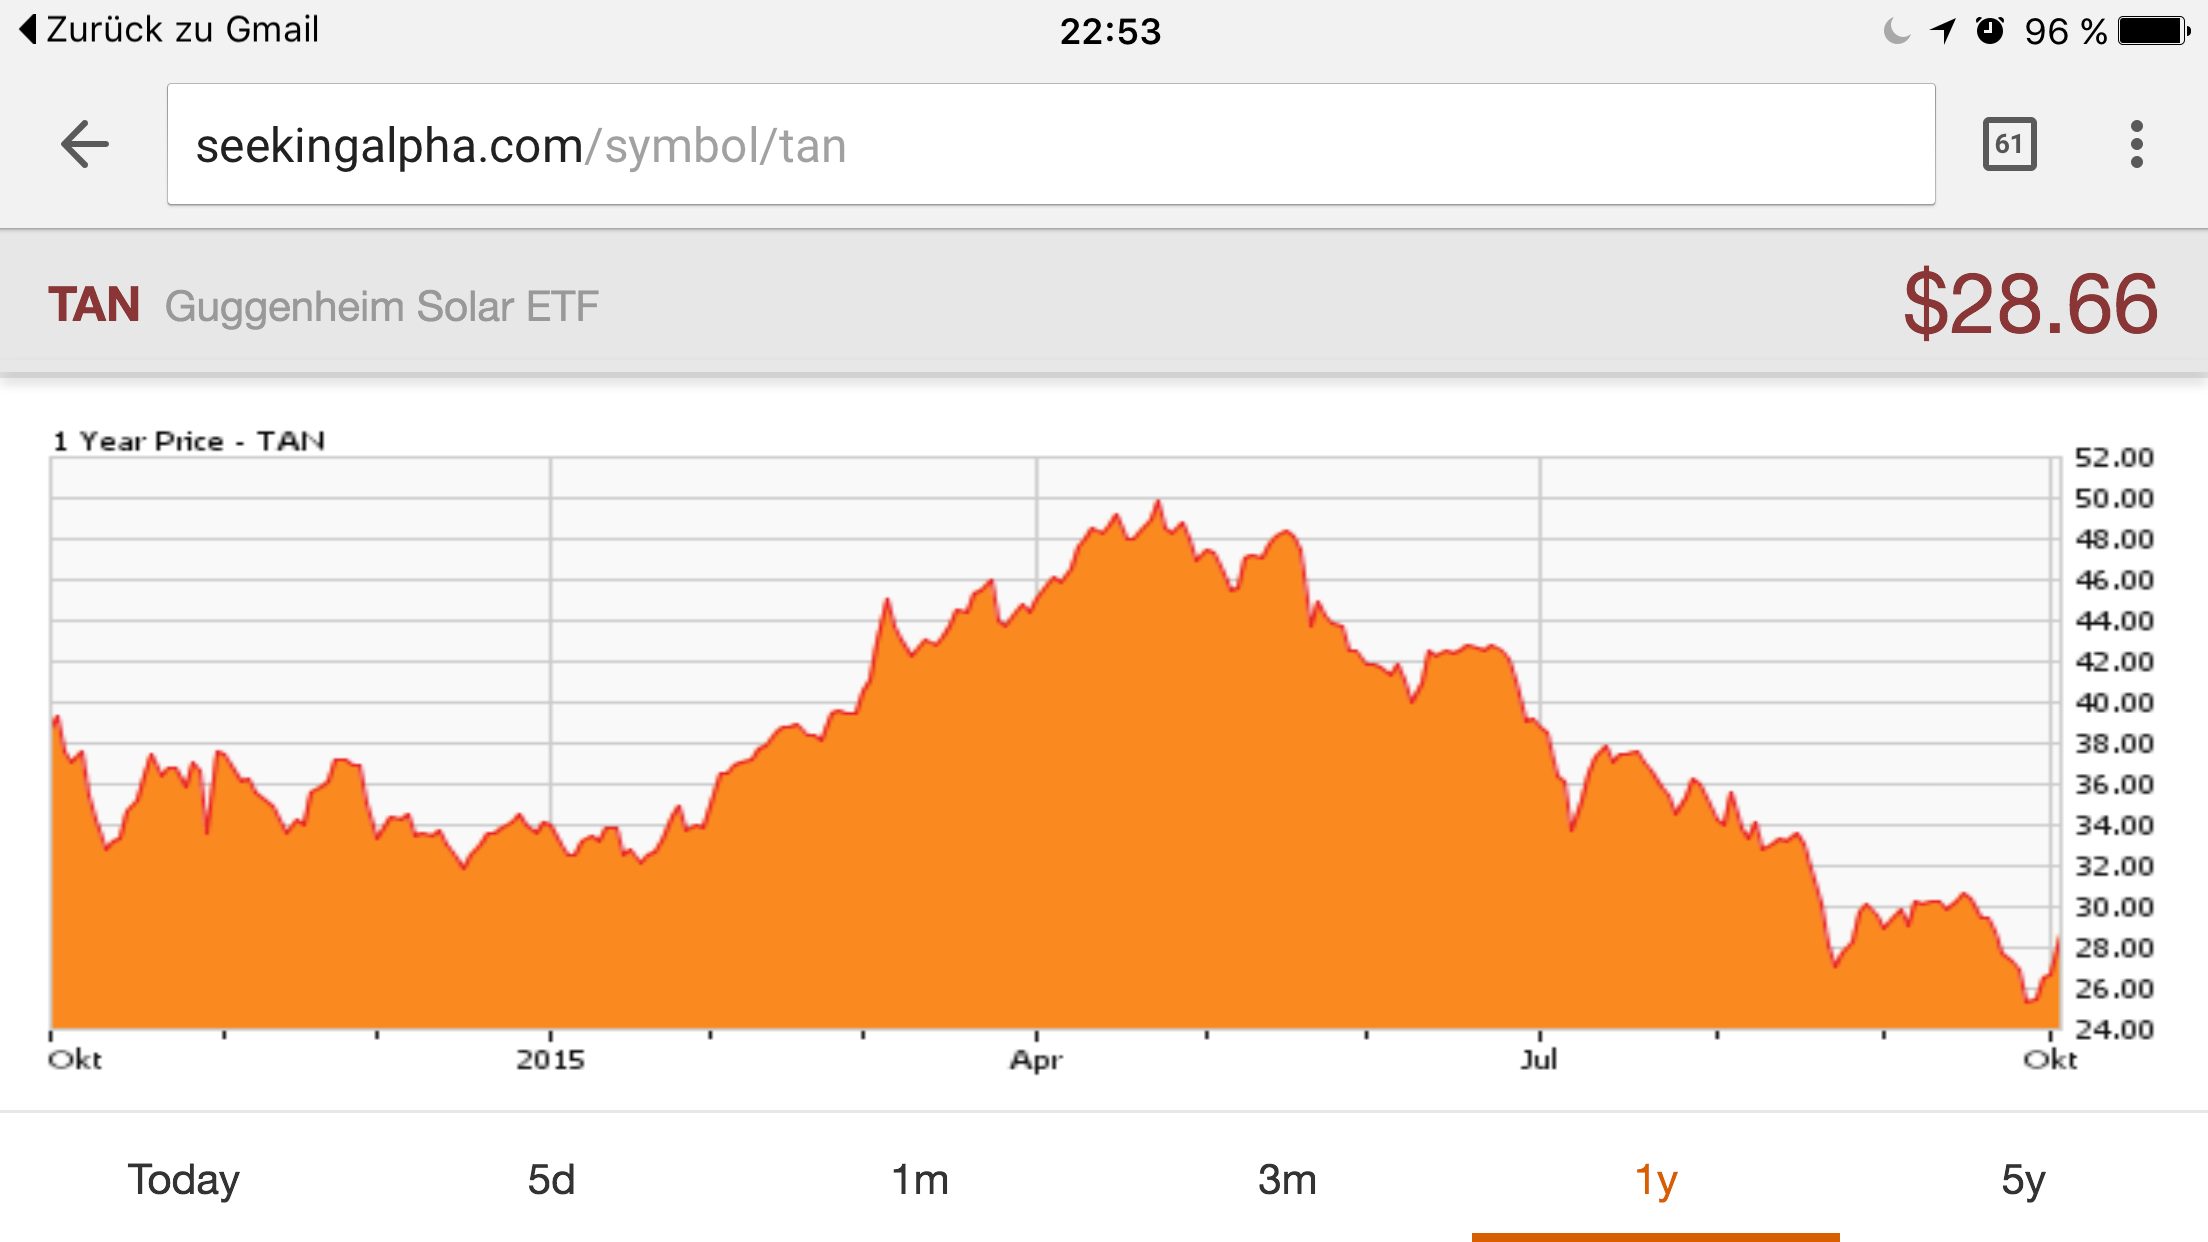
Task: Tap the chart peak near April
Action: (x=1158, y=503)
